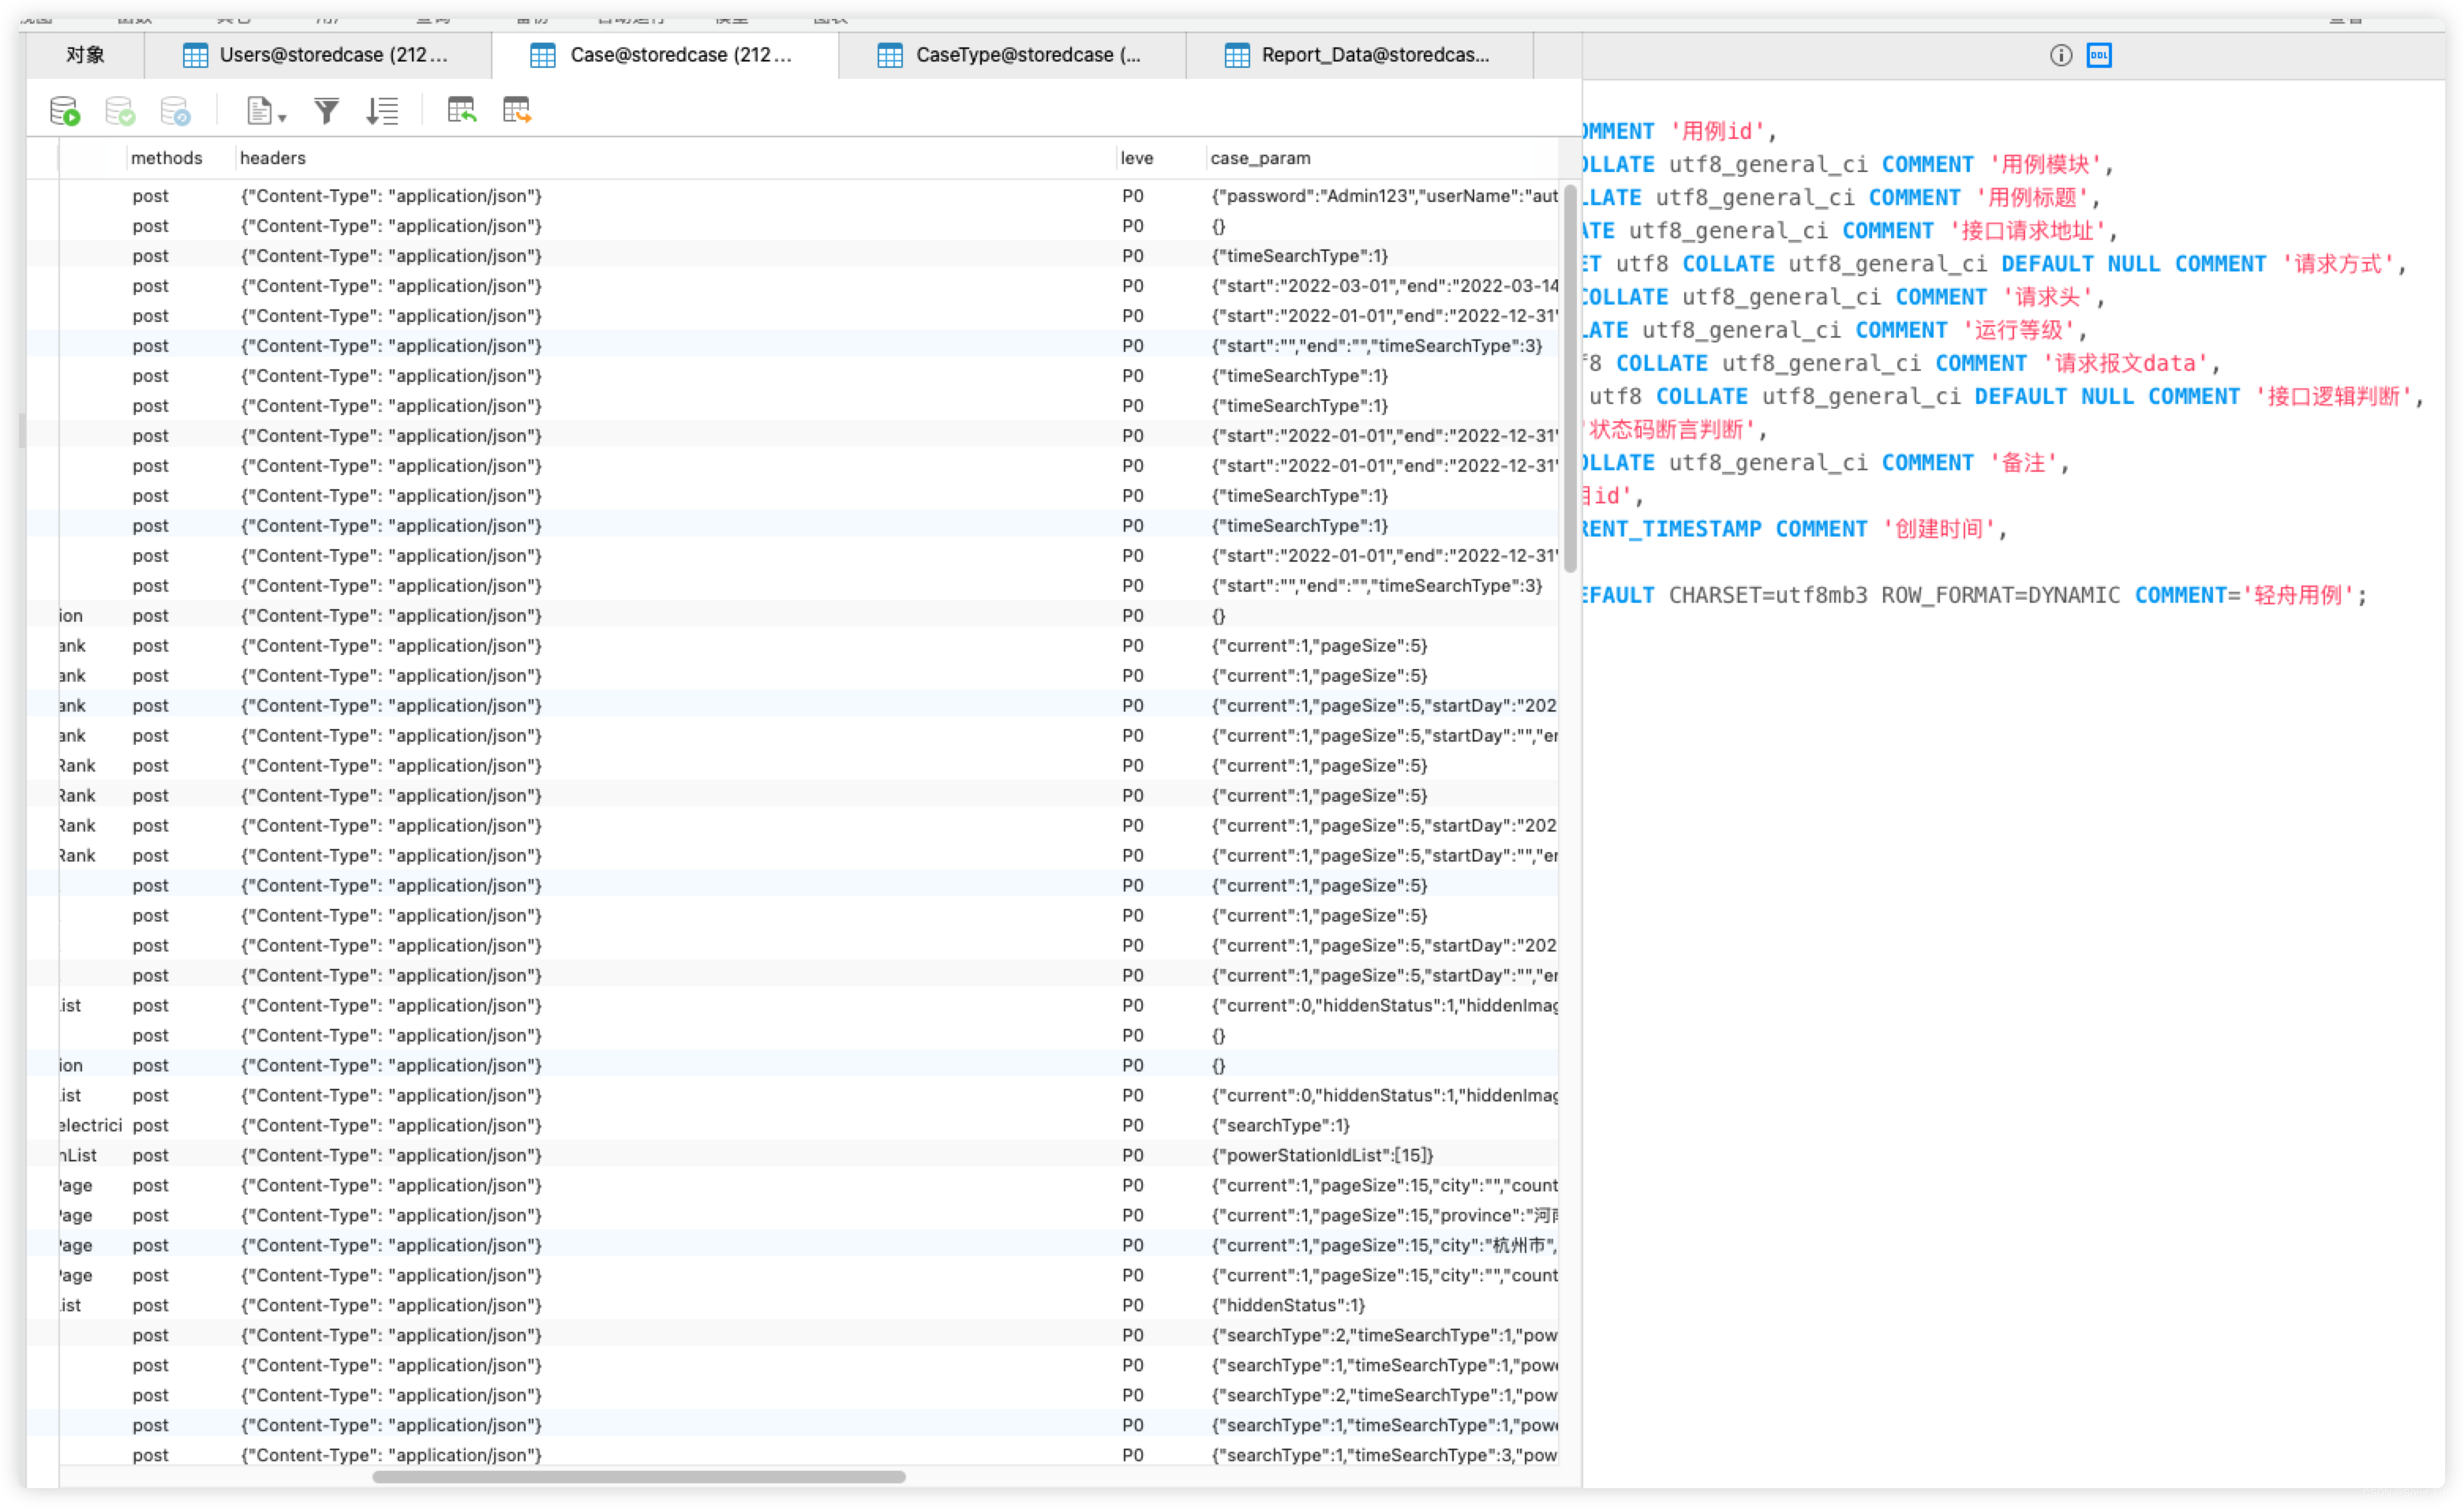Click the headers column header
The height and width of the screenshot is (1507, 2464).
click(x=674, y=158)
